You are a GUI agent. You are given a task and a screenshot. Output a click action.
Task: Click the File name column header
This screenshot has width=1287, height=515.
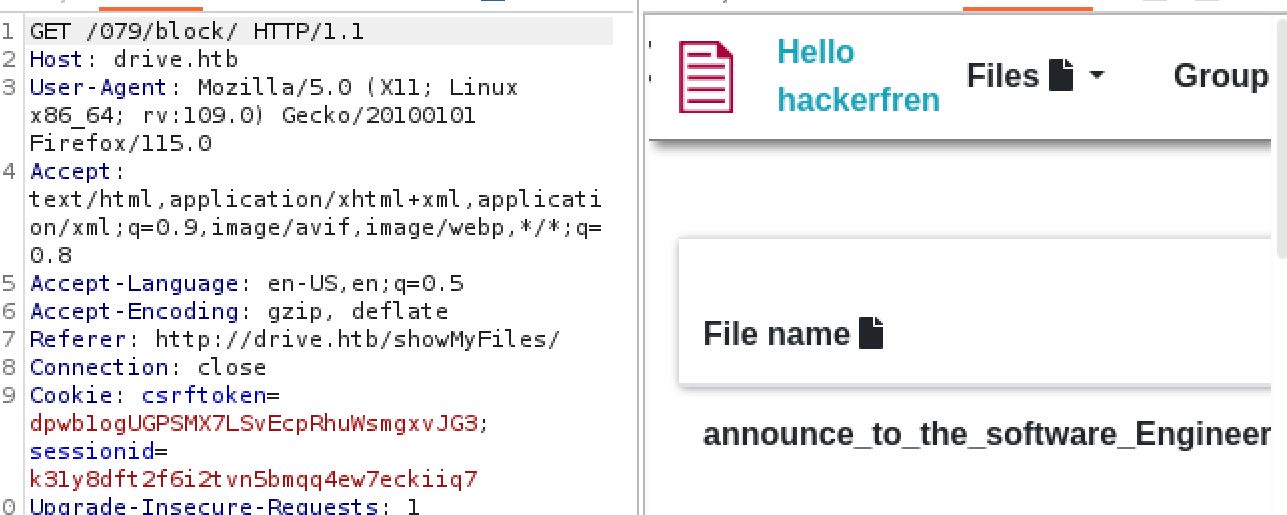point(776,334)
